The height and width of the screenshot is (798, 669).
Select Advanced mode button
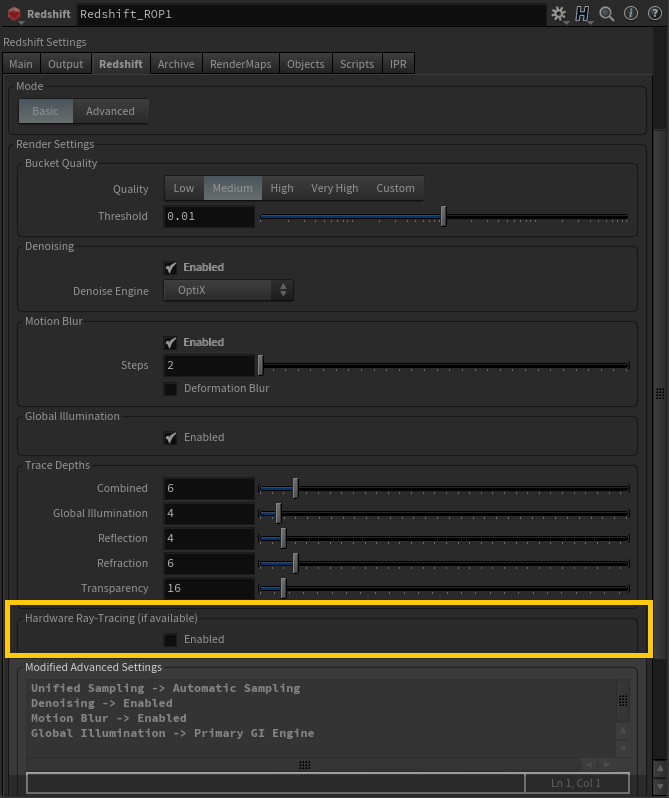tap(110, 111)
